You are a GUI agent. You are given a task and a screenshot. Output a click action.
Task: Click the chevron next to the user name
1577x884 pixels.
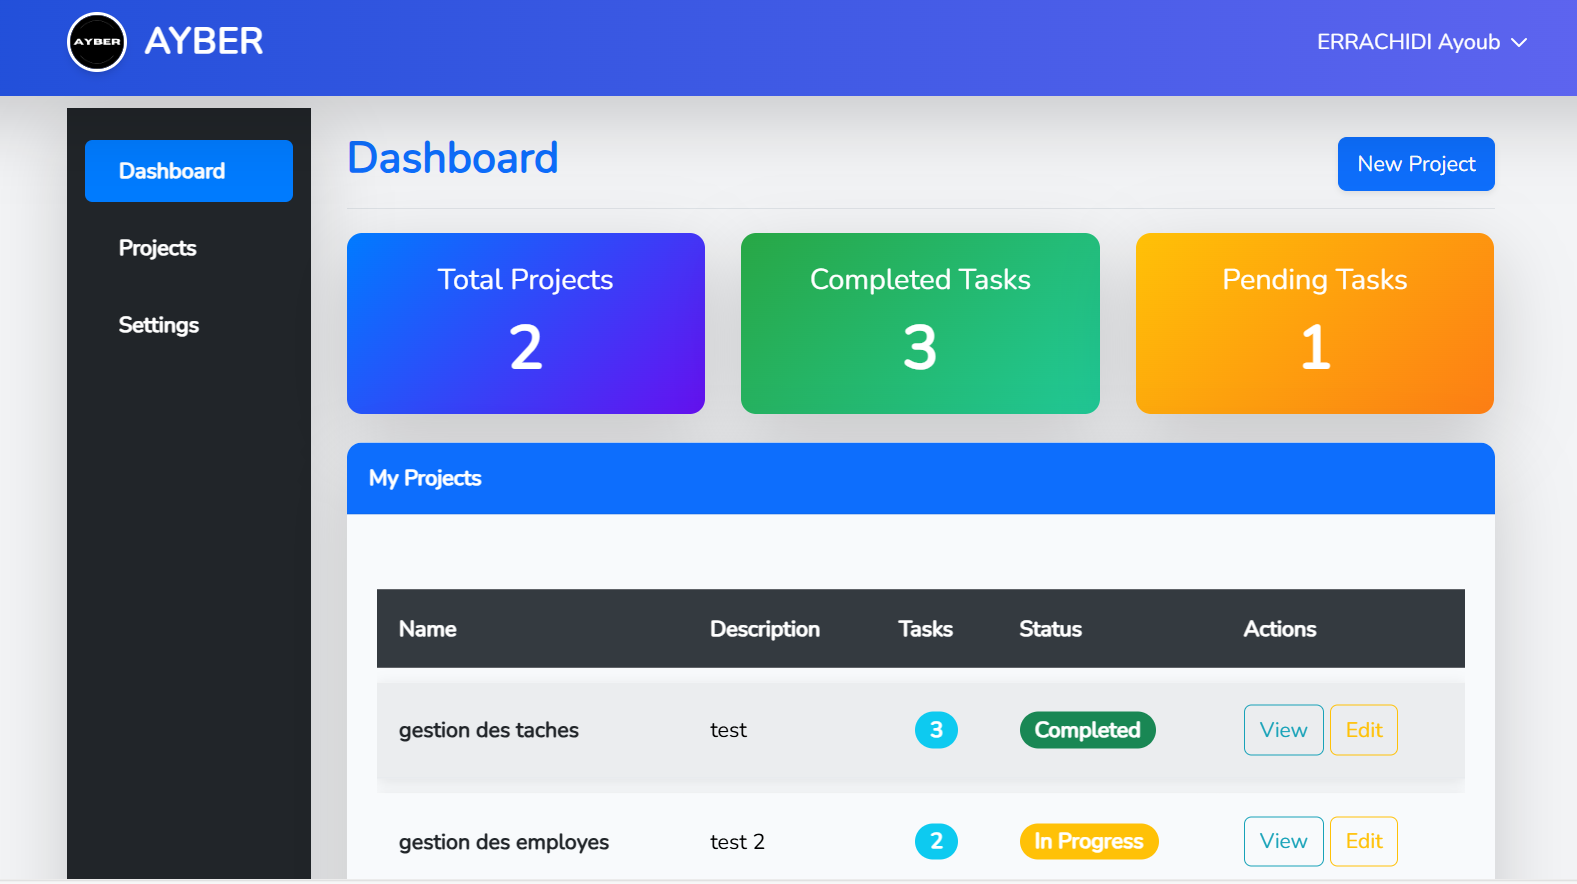pyautogui.click(x=1519, y=43)
